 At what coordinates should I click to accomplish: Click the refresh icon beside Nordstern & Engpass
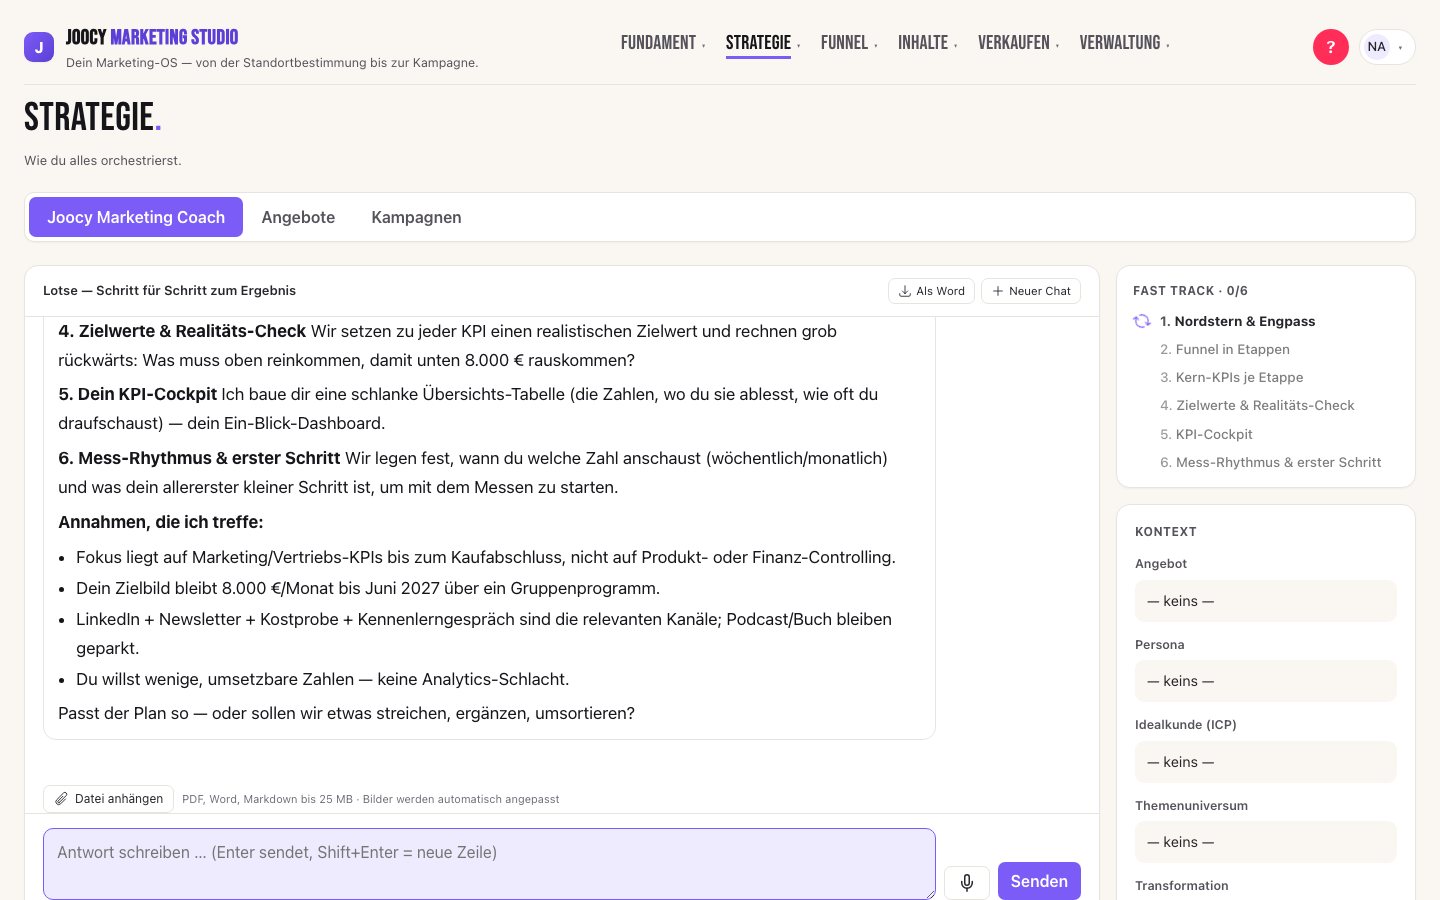click(1142, 321)
